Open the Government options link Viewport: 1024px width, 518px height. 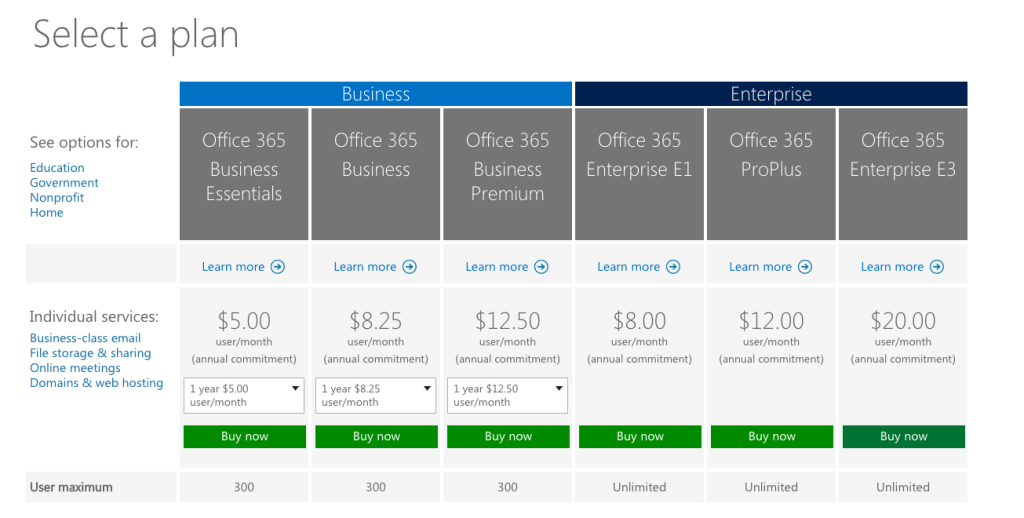click(x=64, y=183)
